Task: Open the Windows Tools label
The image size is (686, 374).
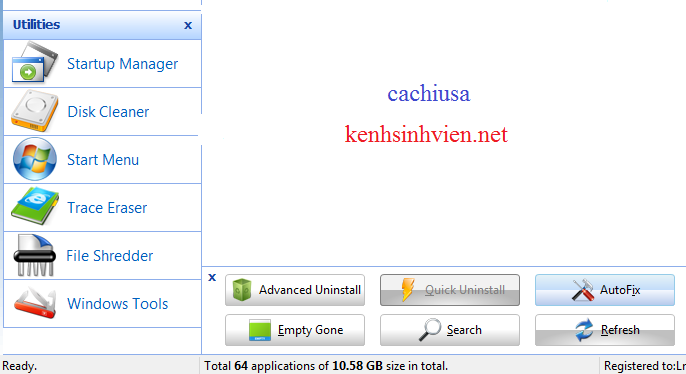Action: (x=118, y=304)
